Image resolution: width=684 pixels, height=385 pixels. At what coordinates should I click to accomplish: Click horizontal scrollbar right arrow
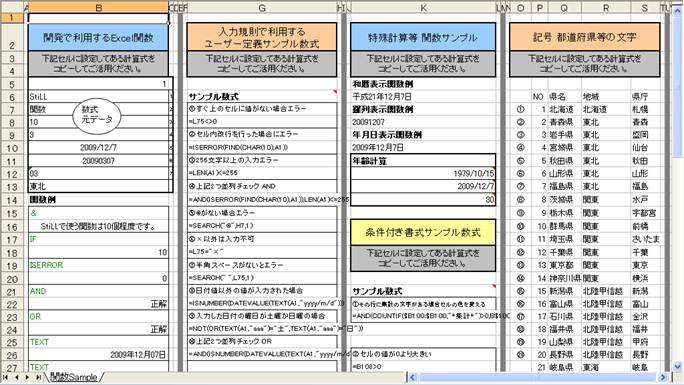[663, 377]
